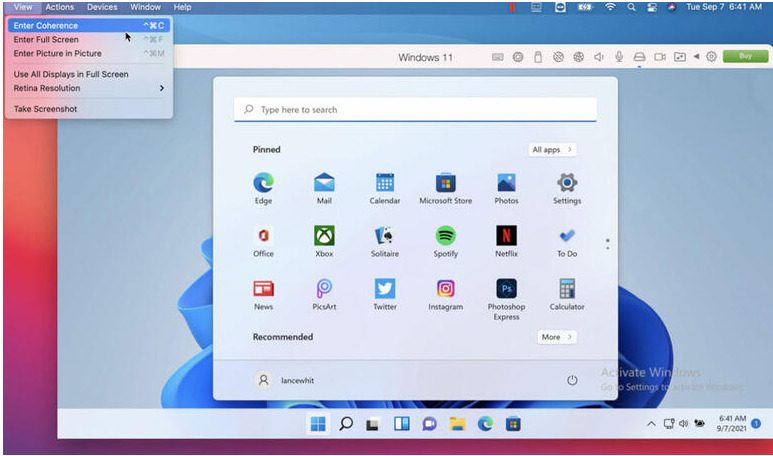Click the power button in Start menu
The image size is (773, 456).
[x=572, y=380]
